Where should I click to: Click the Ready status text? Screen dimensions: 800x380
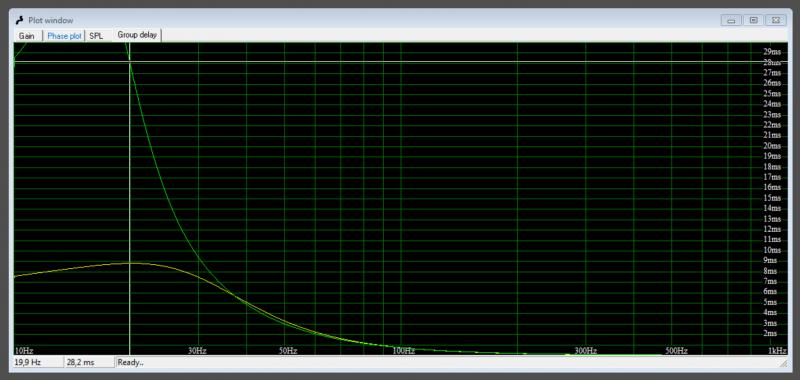pyautogui.click(x=131, y=362)
